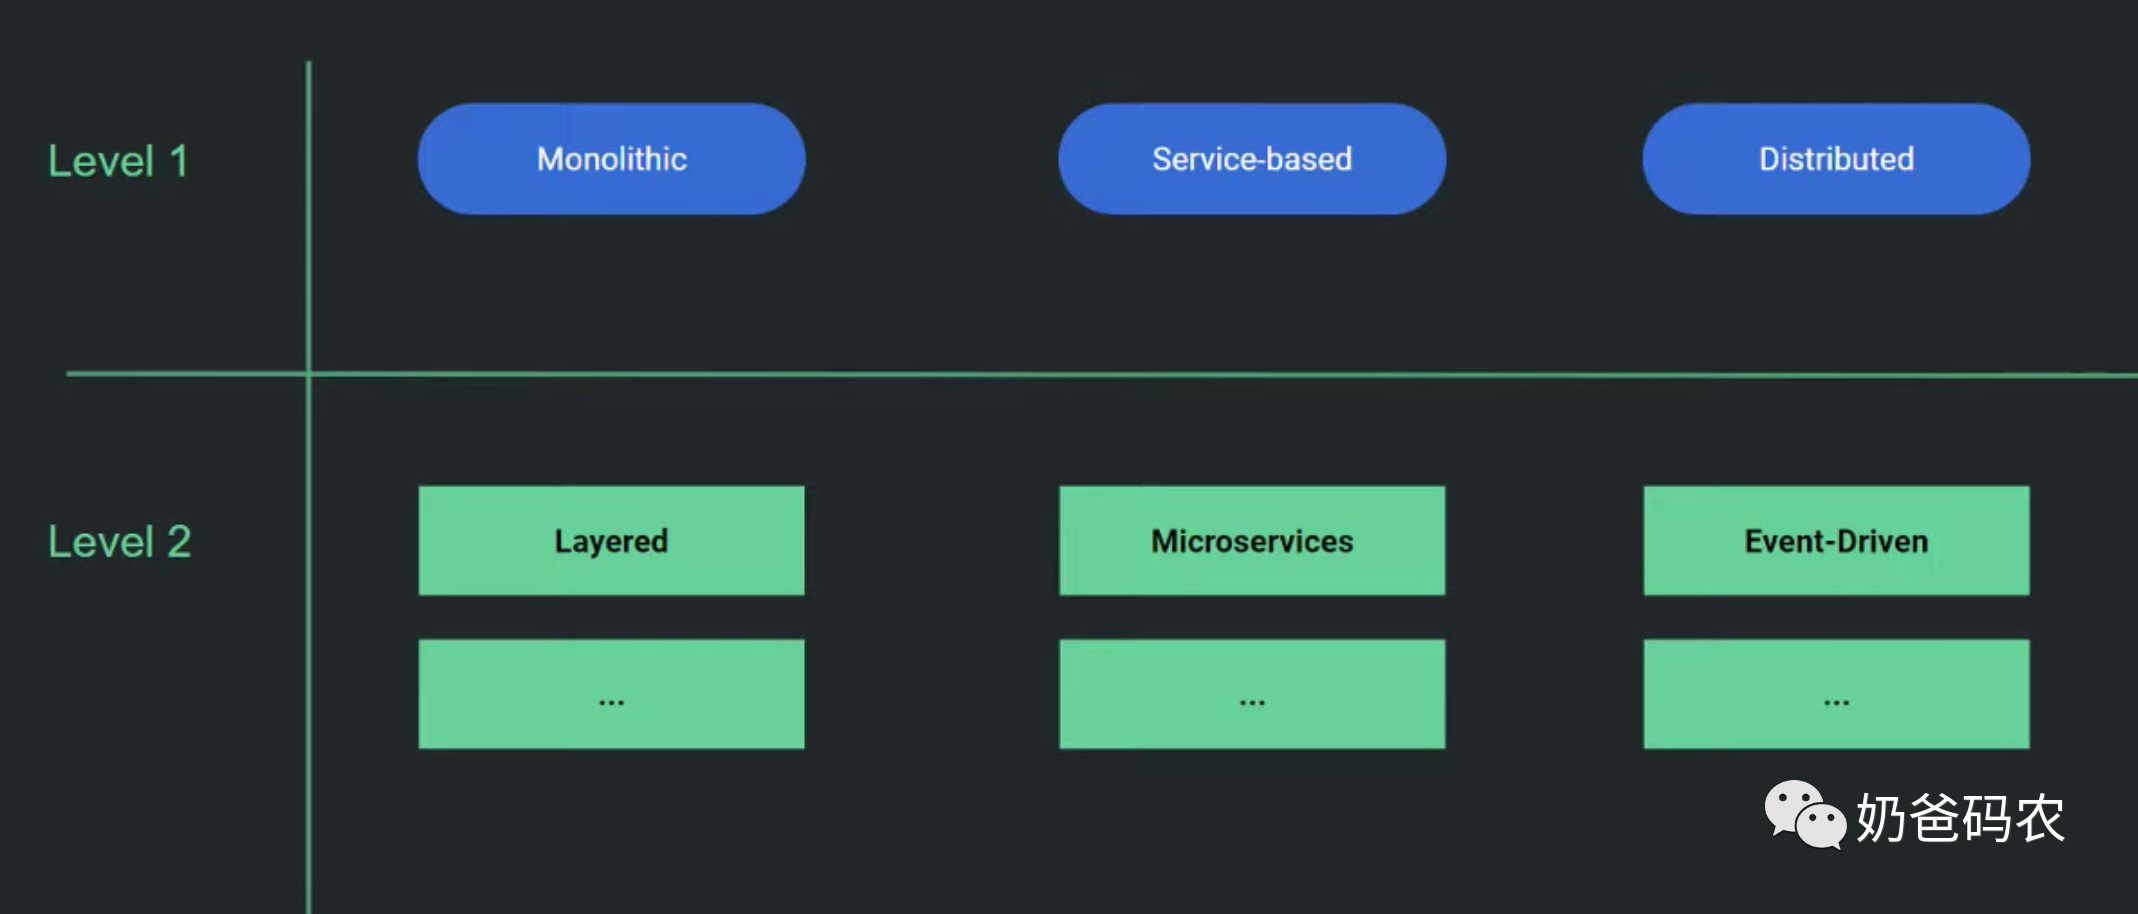Click the 奶爸码农 watermark text
Image resolution: width=2138 pixels, height=914 pixels.
[x=1960, y=818]
